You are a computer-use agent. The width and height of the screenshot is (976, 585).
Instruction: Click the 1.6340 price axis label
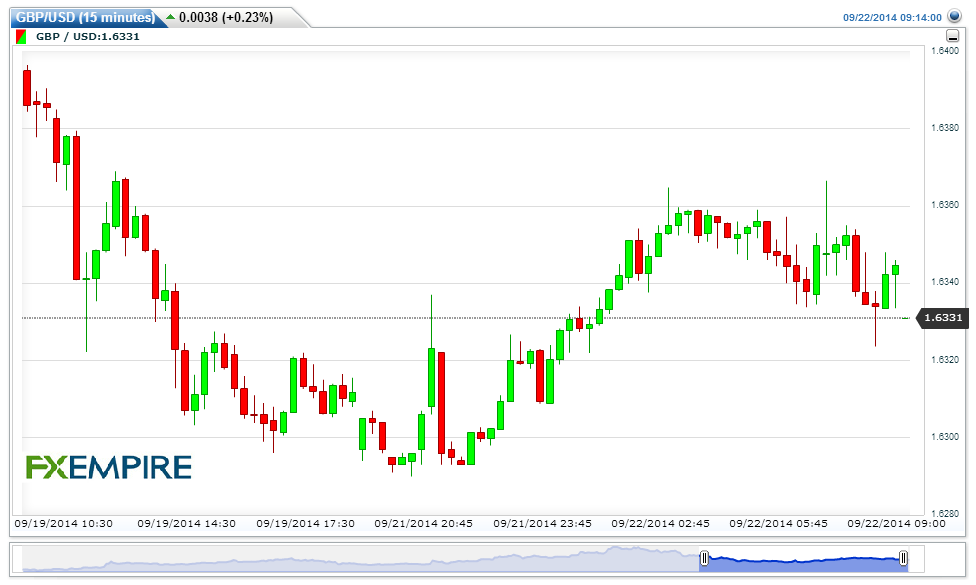click(944, 282)
